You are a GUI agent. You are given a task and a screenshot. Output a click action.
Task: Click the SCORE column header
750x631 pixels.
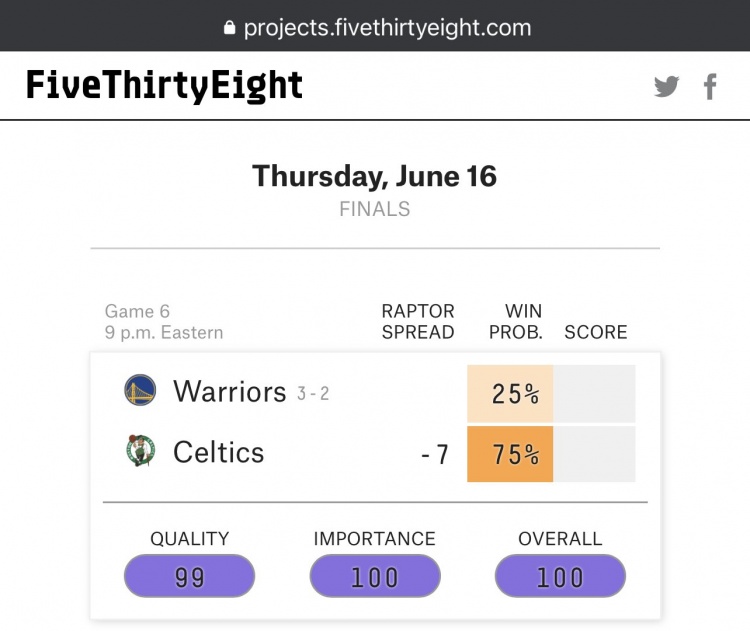click(596, 332)
